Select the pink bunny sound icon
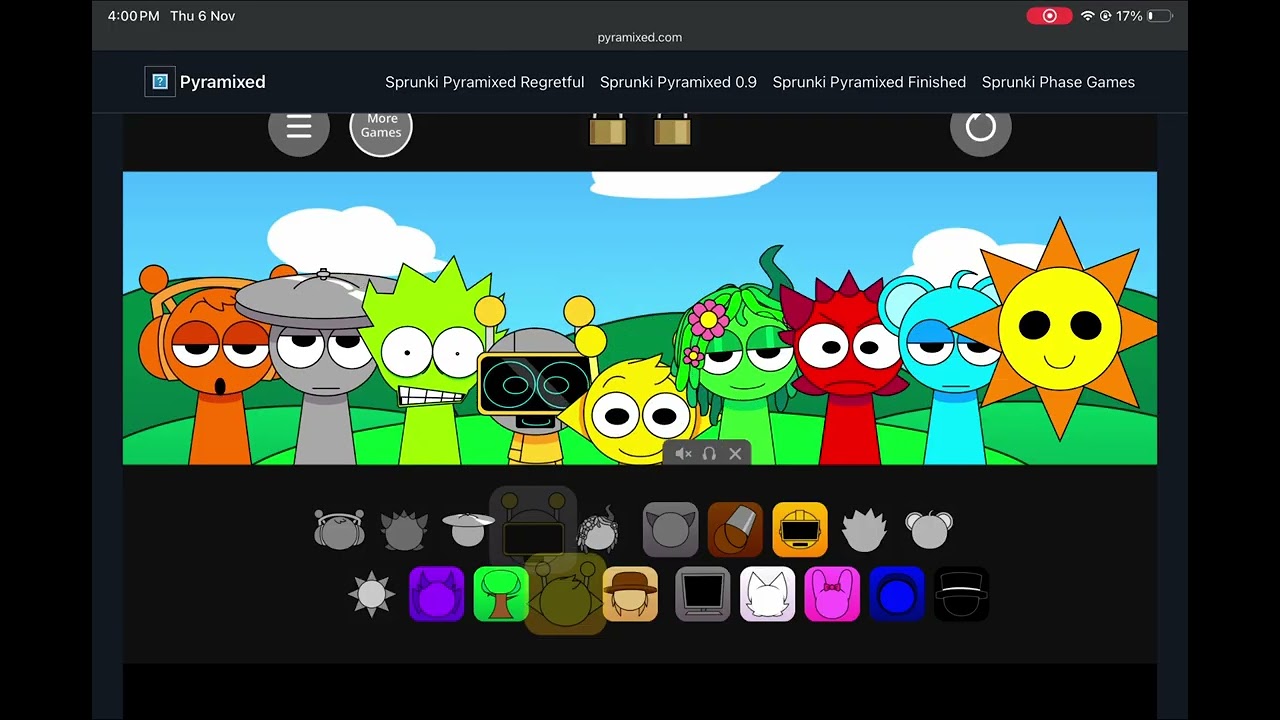This screenshot has height=720, width=1280. (x=832, y=594)
